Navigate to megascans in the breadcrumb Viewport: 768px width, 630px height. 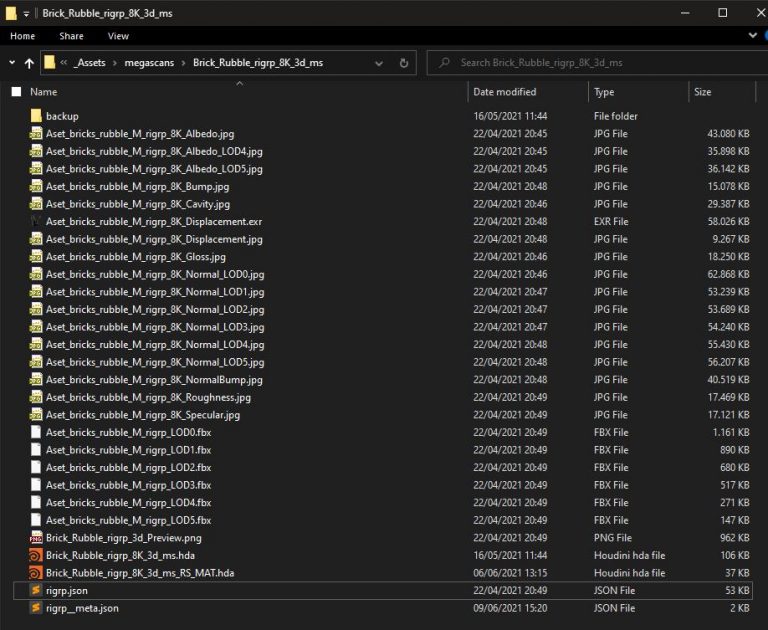(x=148, y=63)
